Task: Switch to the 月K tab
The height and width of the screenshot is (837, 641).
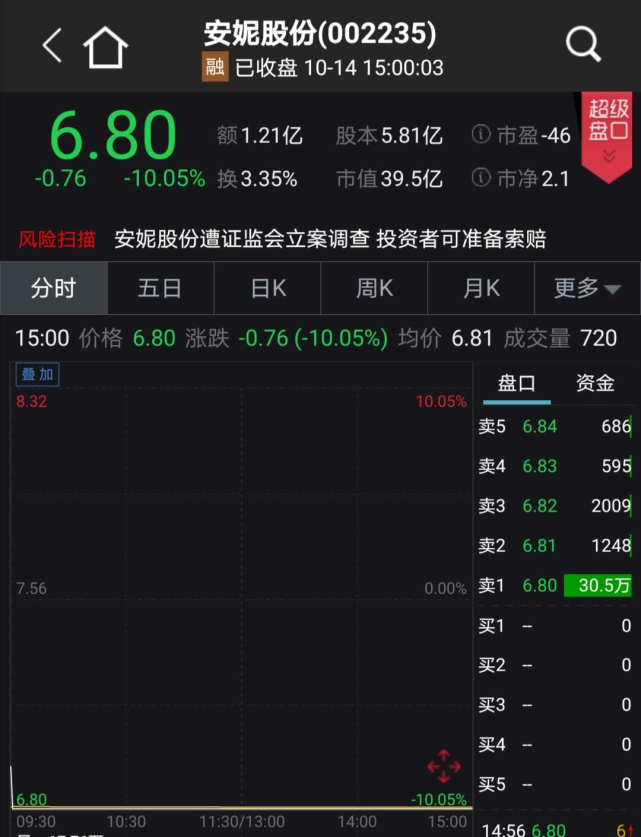Action: pyautogui.click(x=481, y=288)
